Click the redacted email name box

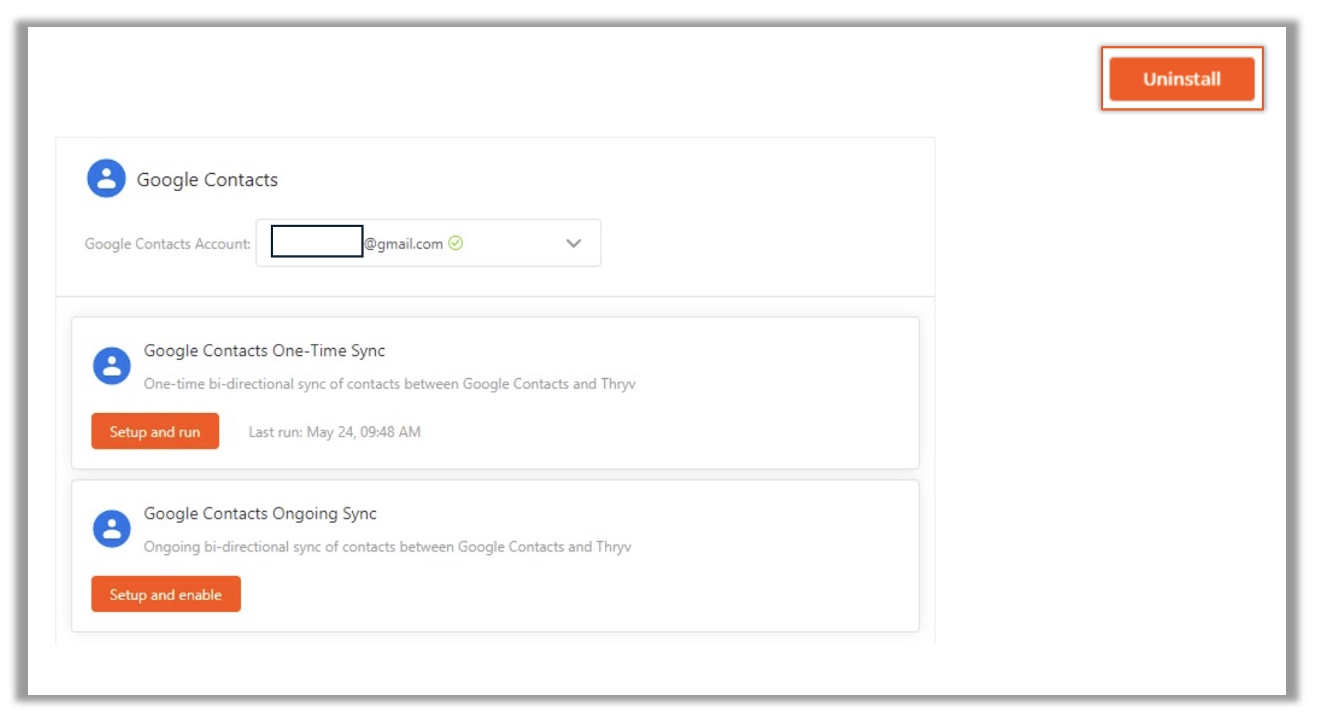317,242
